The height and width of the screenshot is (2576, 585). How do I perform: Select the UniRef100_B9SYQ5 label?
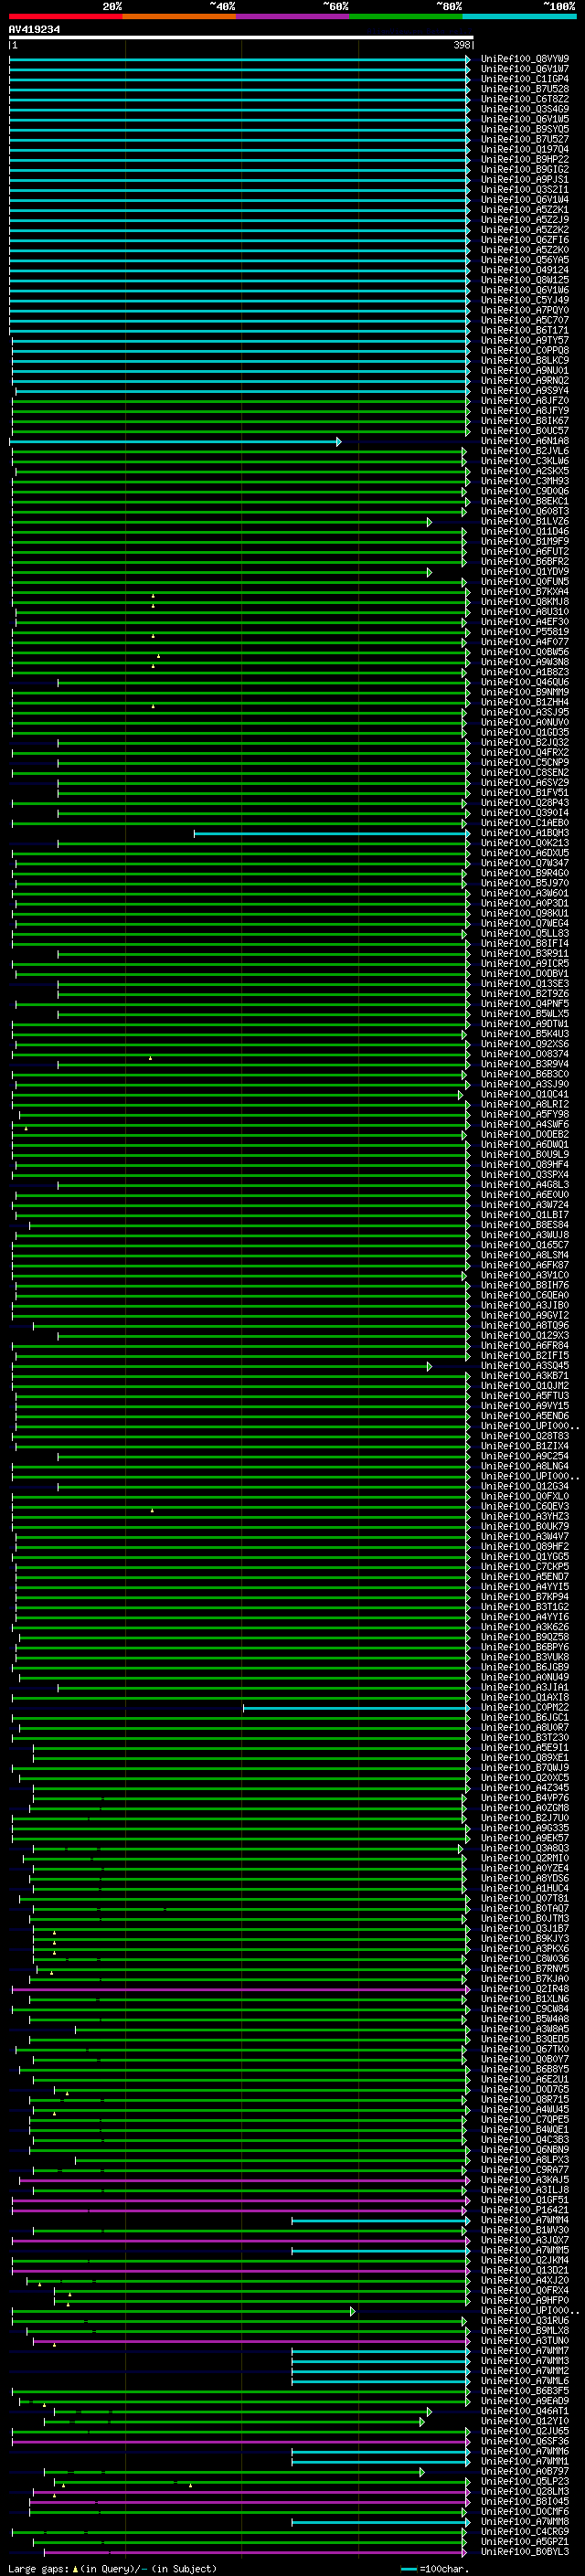(525, 129)
